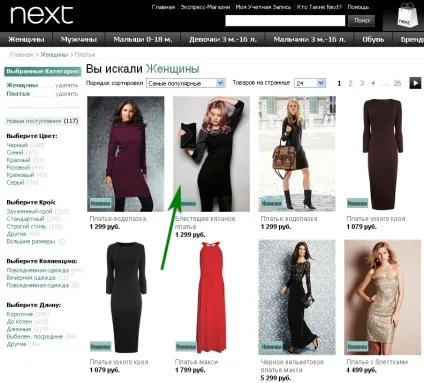Open gold sequin dress thumbnail
The width and height of the screenshot is (424, 383).
[x=383, y=297]
